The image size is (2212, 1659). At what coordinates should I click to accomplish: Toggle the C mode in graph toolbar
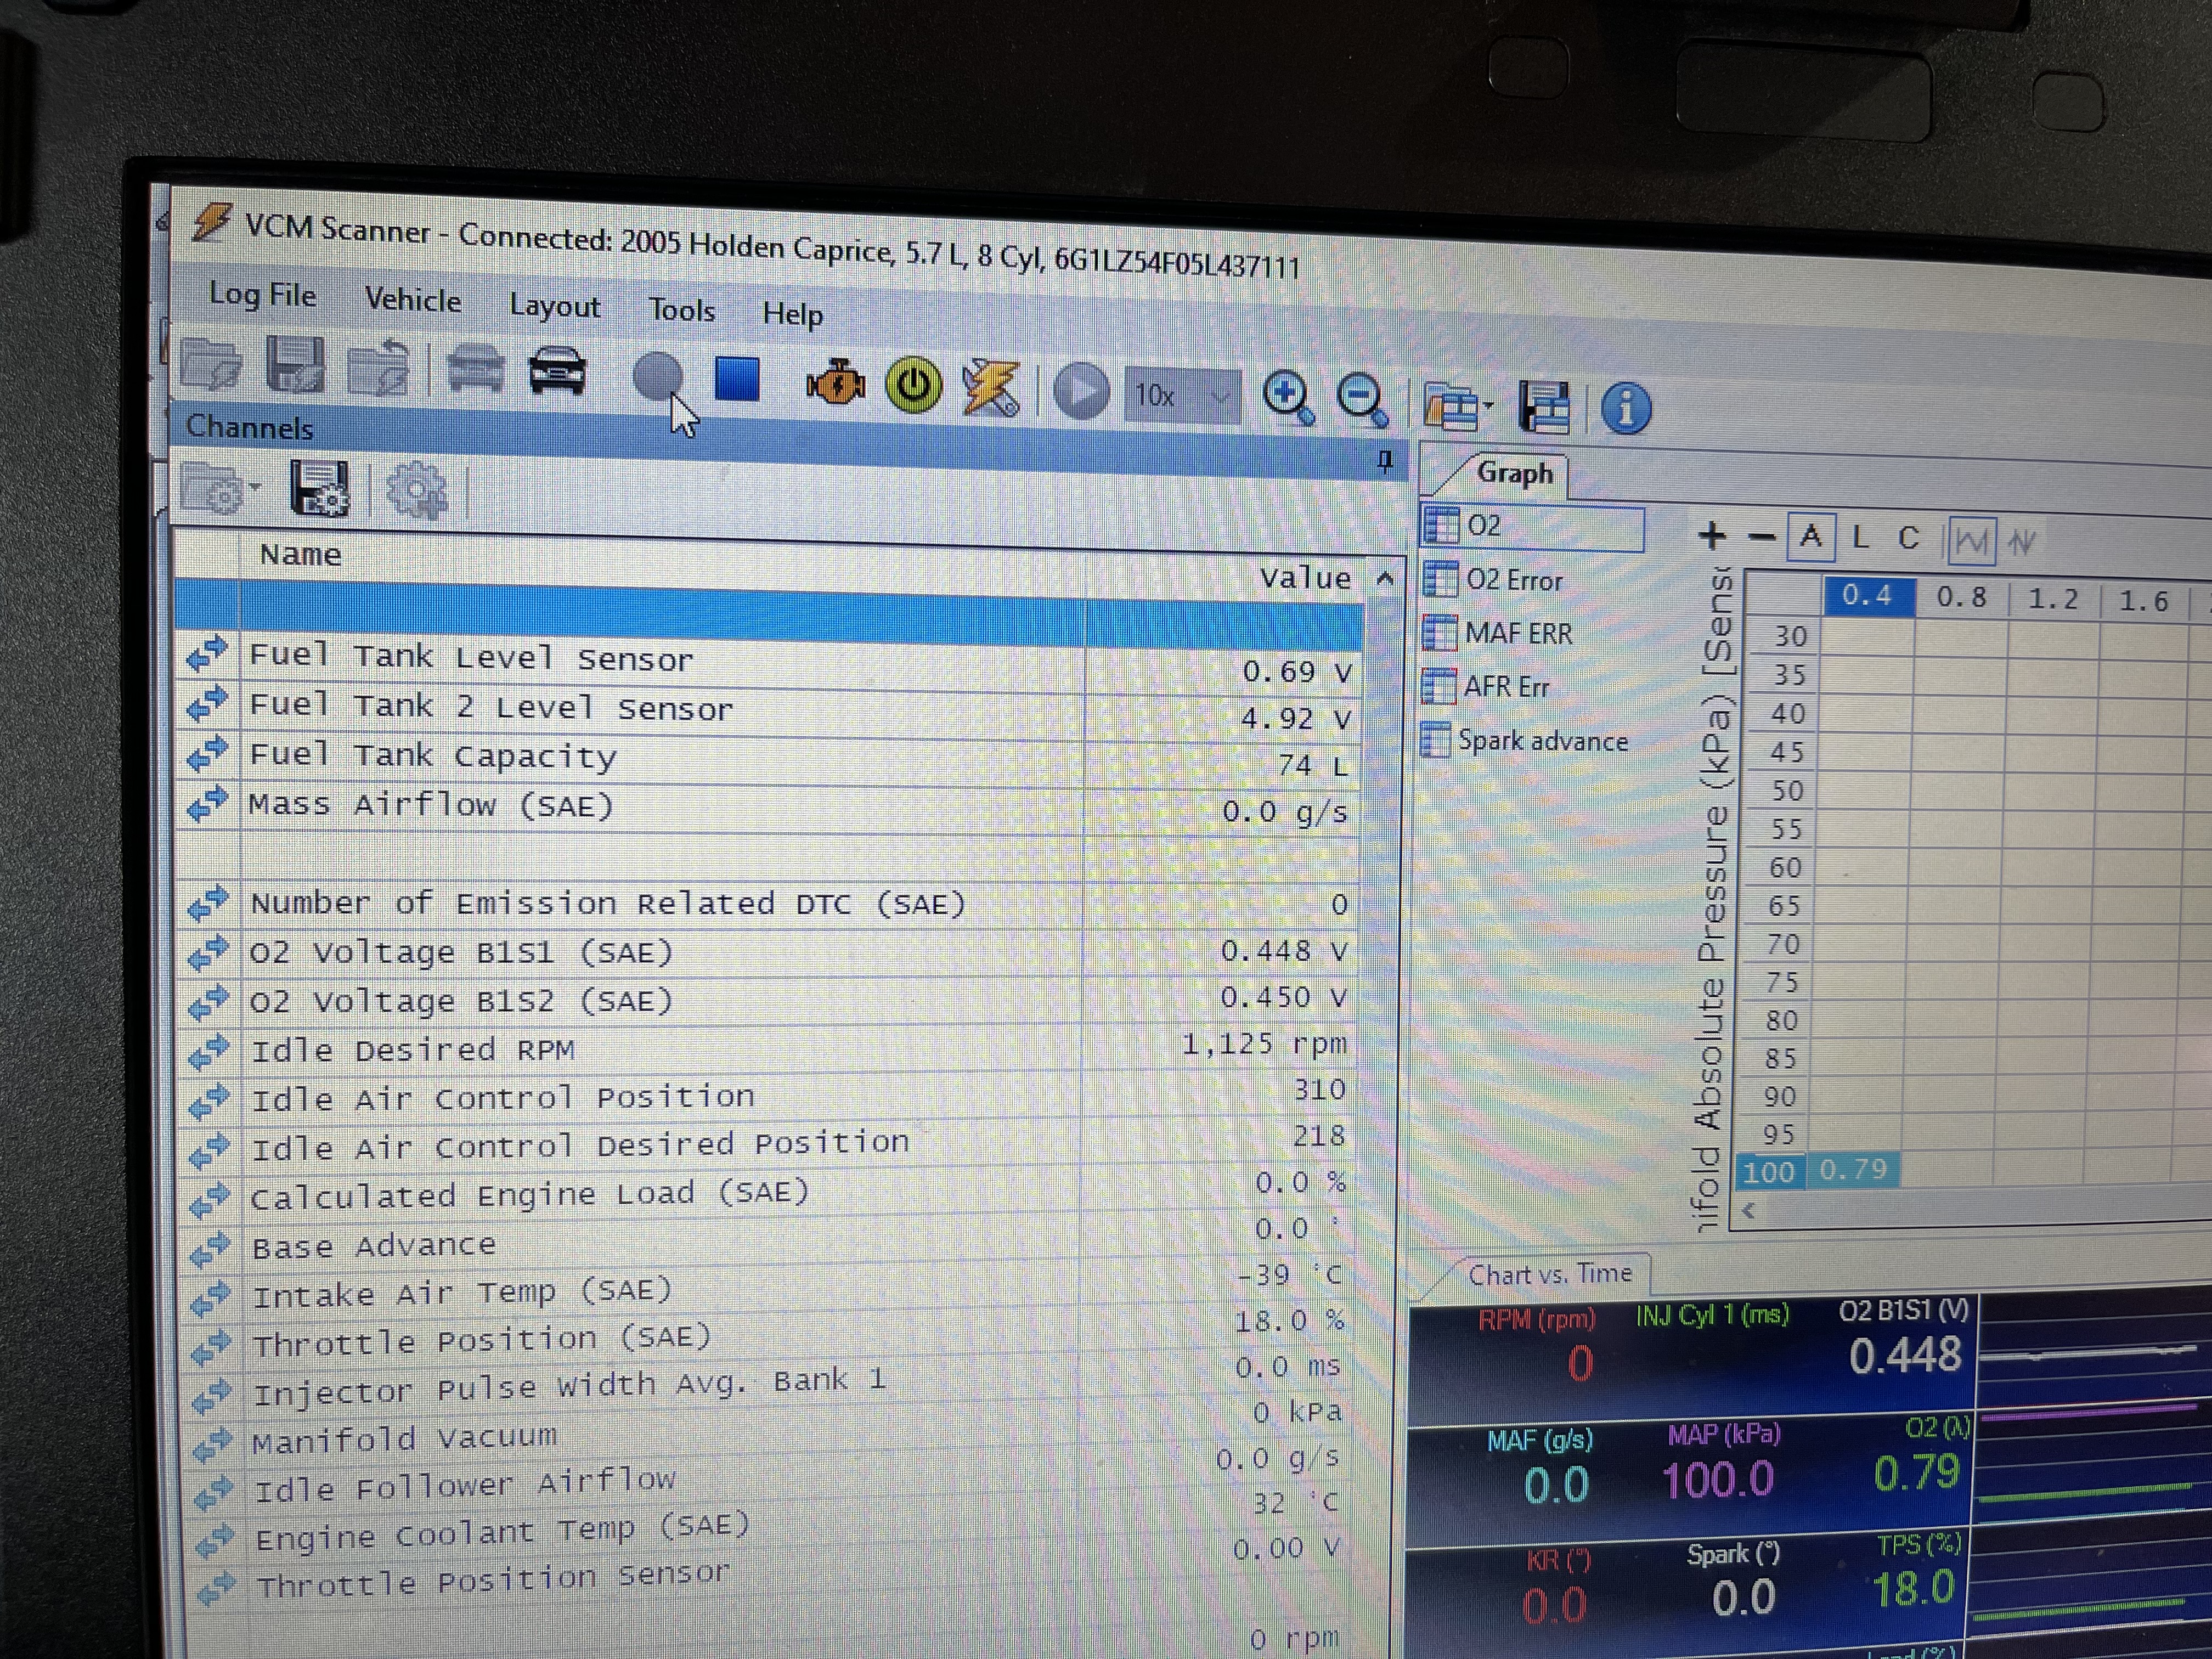point(1909,539)
